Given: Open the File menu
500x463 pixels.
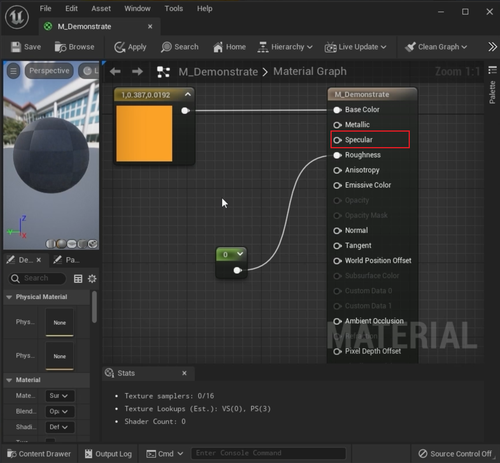Looking at the screenshot, I should tap(45, 8).
